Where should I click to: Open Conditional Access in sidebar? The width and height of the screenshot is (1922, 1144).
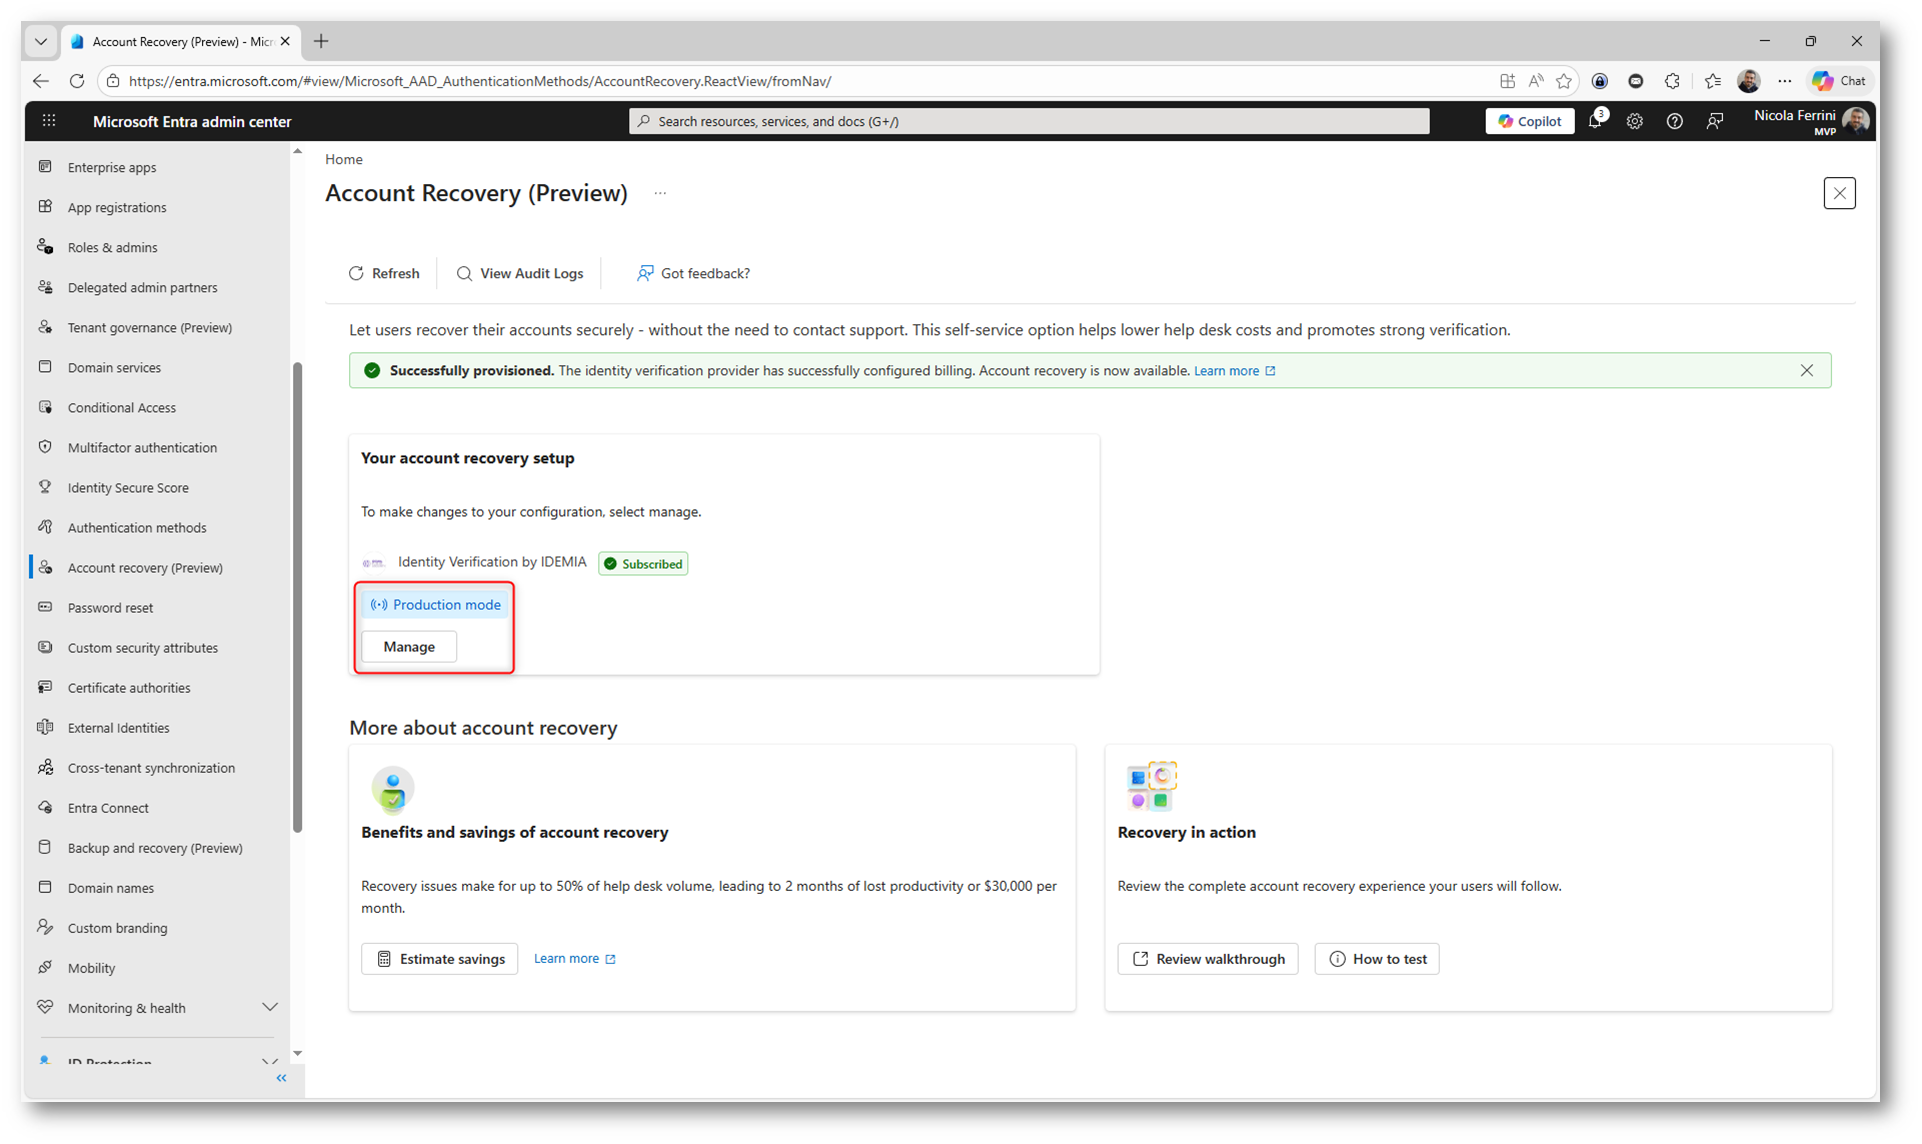click(122, 407)
